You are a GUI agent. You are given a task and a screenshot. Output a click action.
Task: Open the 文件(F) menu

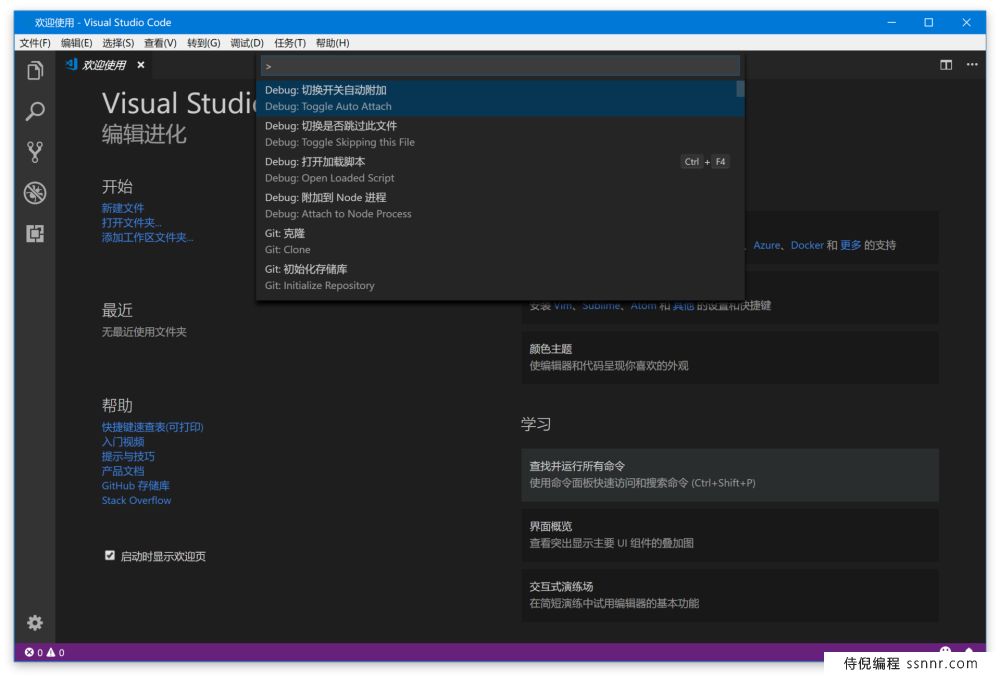click(x=34, y=43)
